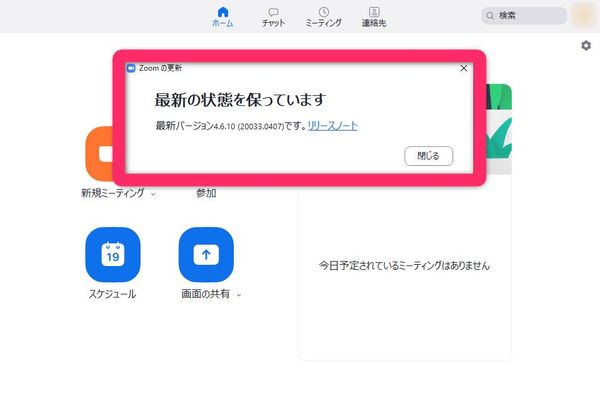The image size is (600, 413).
Task: Open the profile avatar menu
Action: [x=583, y=16]
